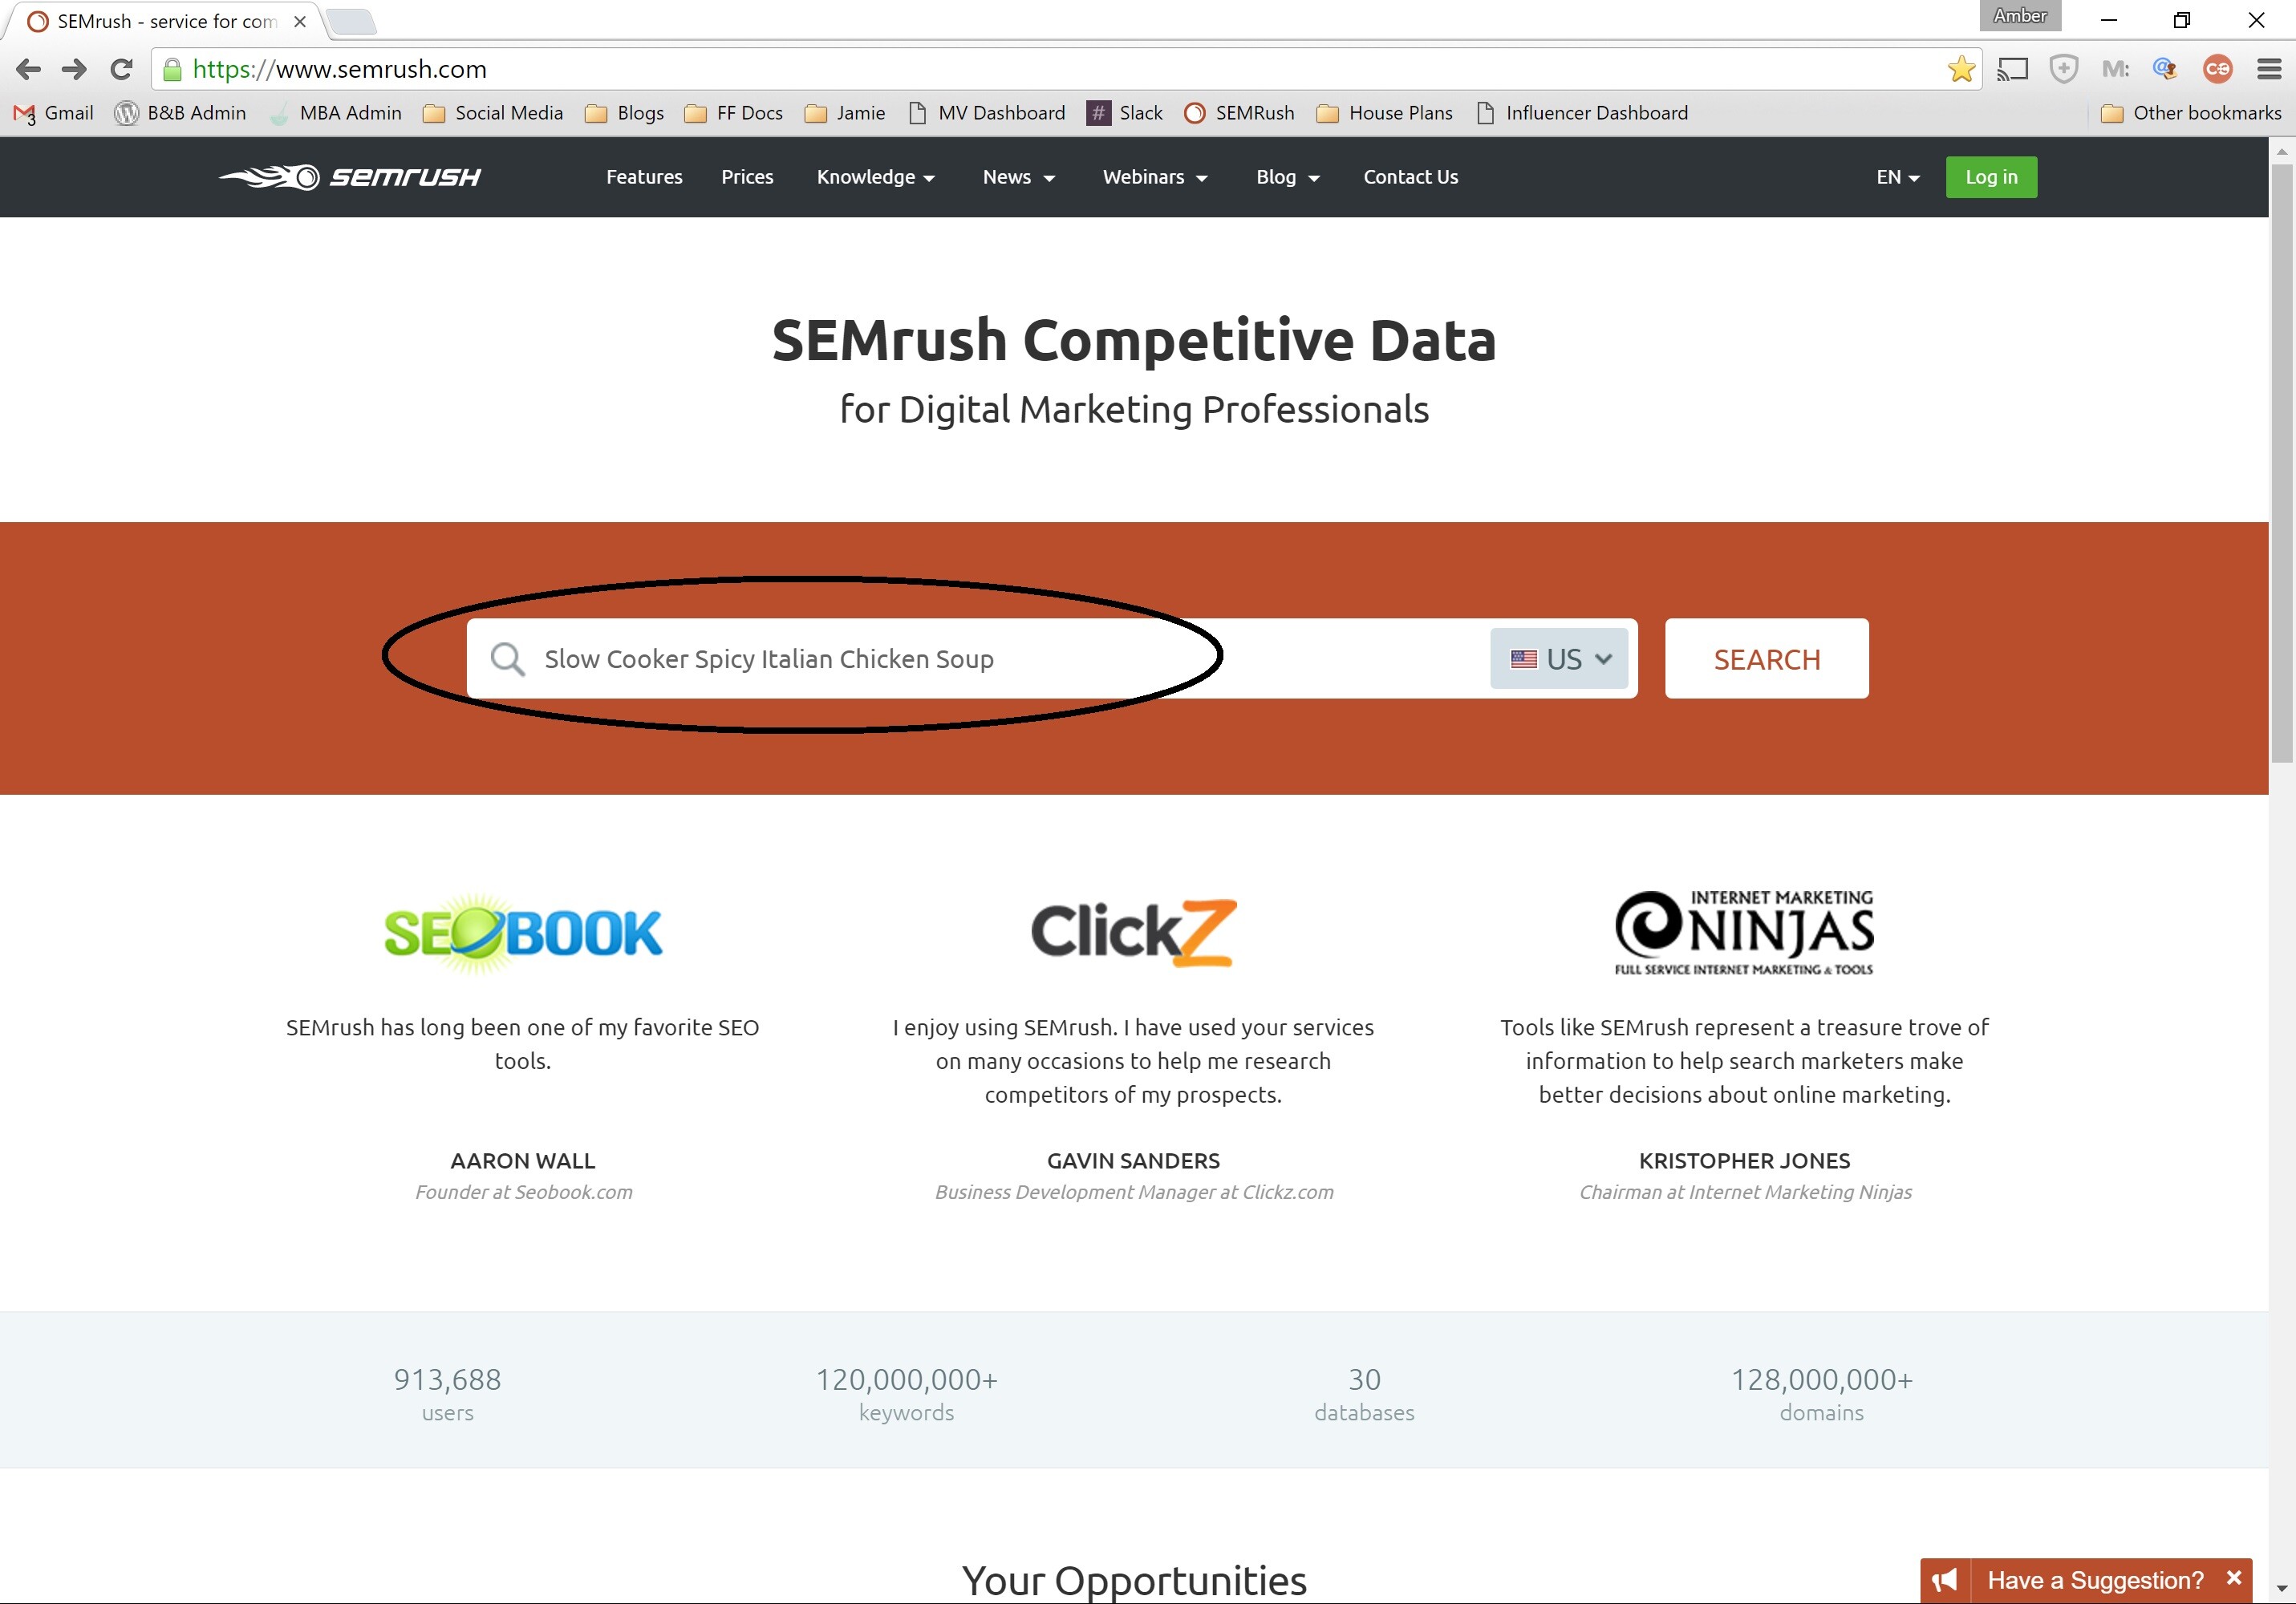Screen dimensions: 2296x1604
Task: Expand the Knowledge dropdown menu
Action: (876, 177)
